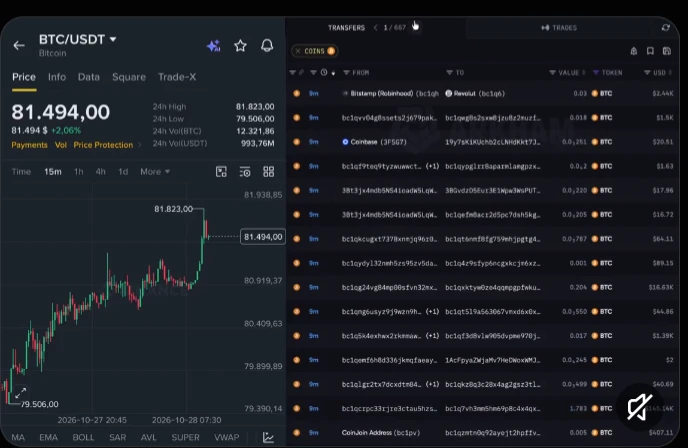Click the Price Protection link
Screen dimensions: 688x448
tap(103, 145)
